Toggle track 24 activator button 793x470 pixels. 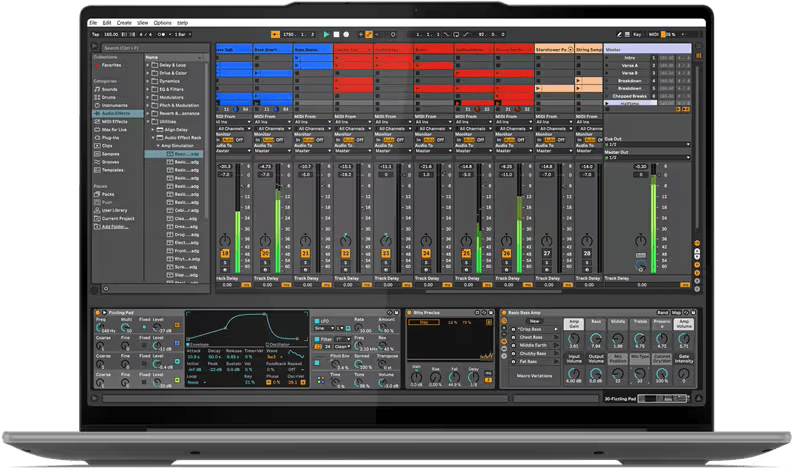coord(426,254)
